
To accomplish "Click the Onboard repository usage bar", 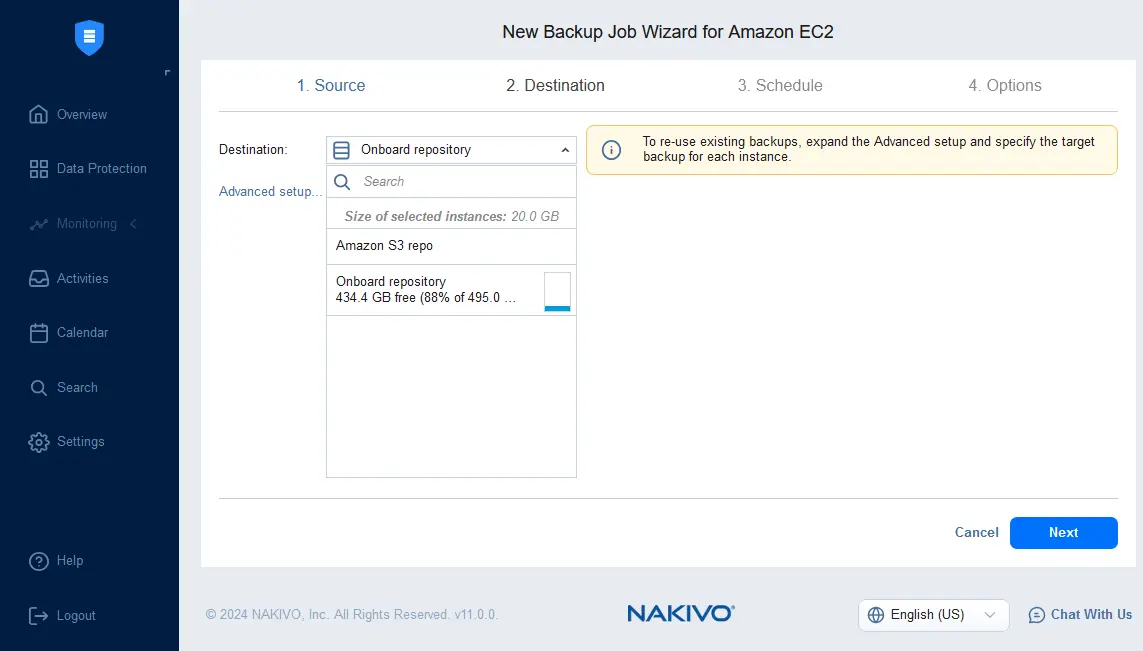I will tap(558, 292).
